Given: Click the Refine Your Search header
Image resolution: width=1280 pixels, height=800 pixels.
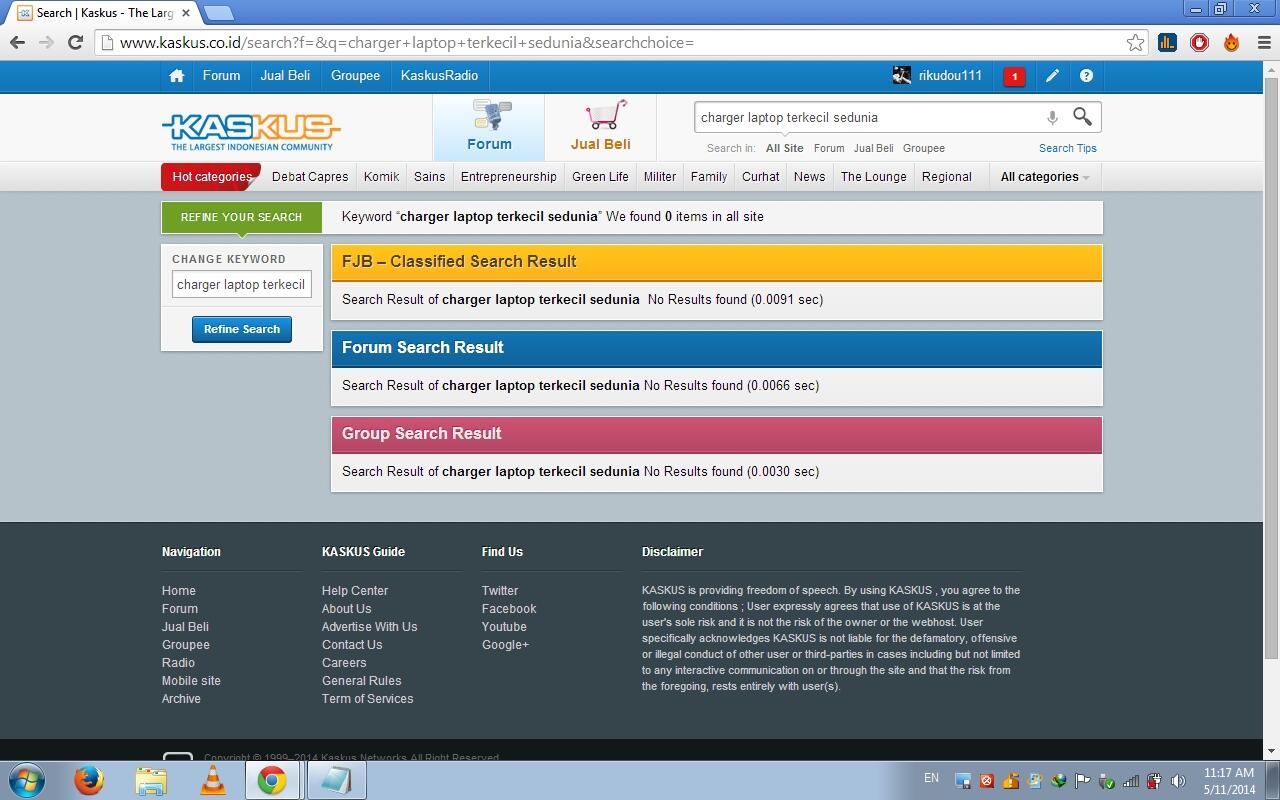Looking at the screenshot, I should point(241,217).
